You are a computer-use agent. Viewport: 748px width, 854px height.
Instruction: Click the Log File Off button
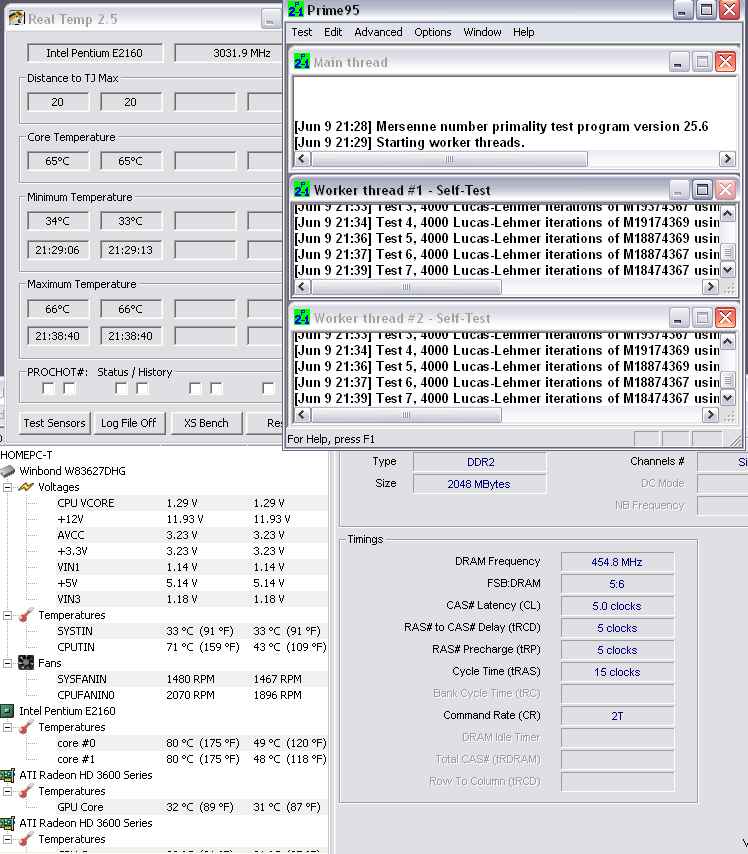[x=129, y=423]
